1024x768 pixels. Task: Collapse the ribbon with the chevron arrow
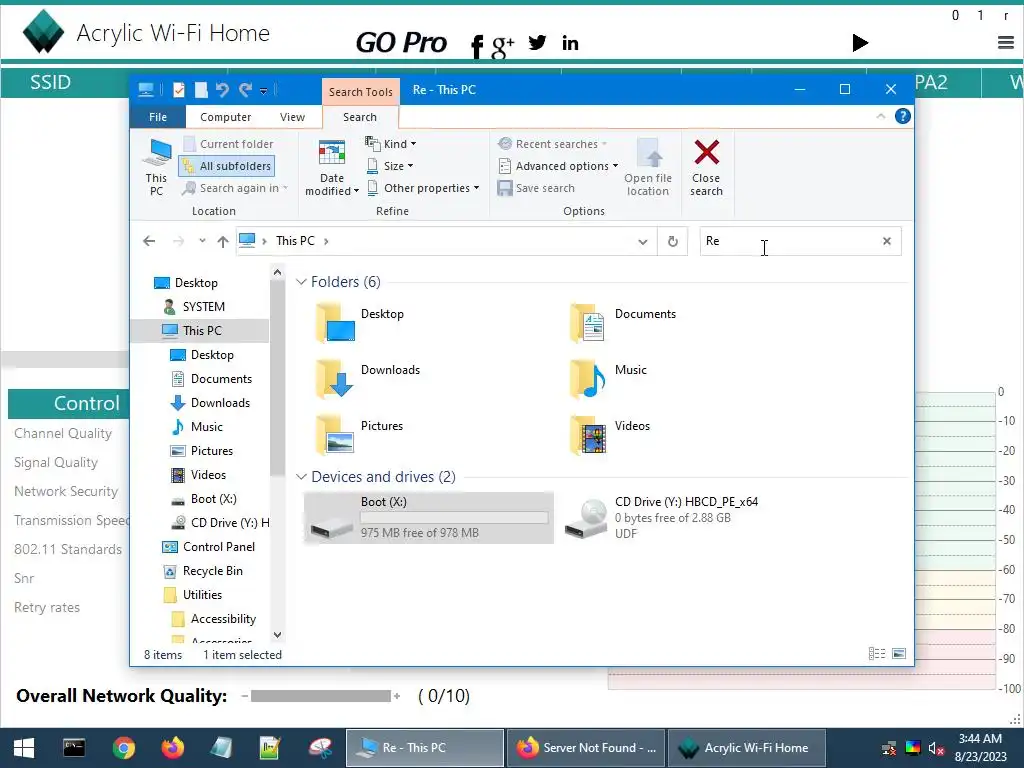tap(880, 116)
